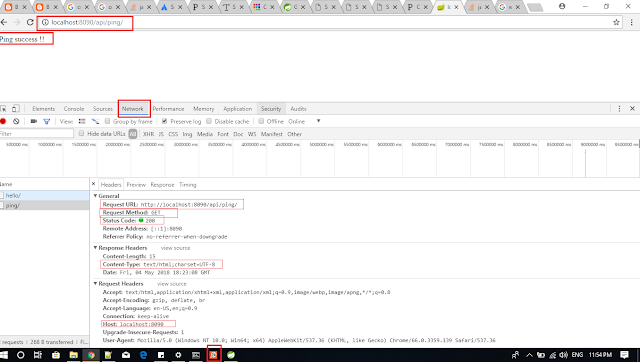The image size is (640, 362).
Task: Click view source for Request Headers
Action: tap(172, 284)
